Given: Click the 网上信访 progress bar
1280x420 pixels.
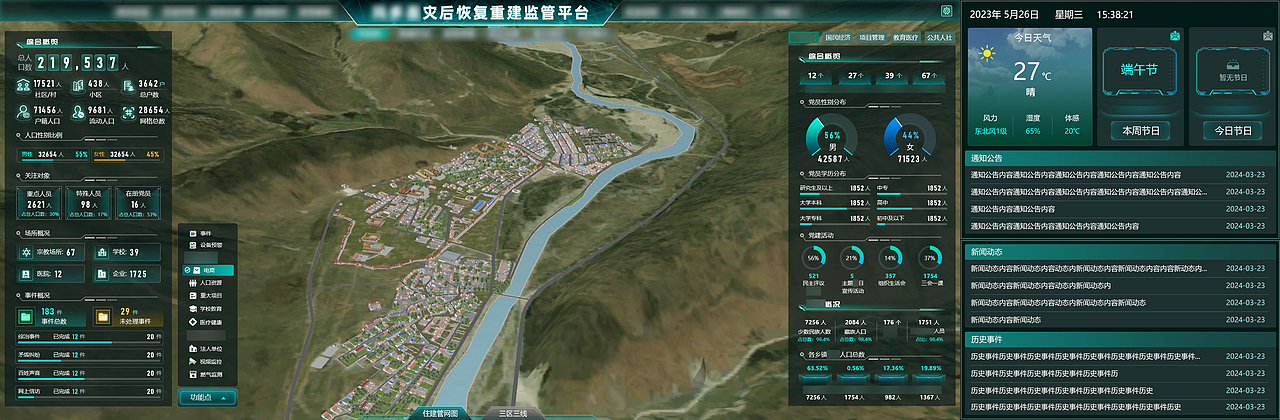Looking at the screenshot, I should pyautogui.click(x=89, y=397).
